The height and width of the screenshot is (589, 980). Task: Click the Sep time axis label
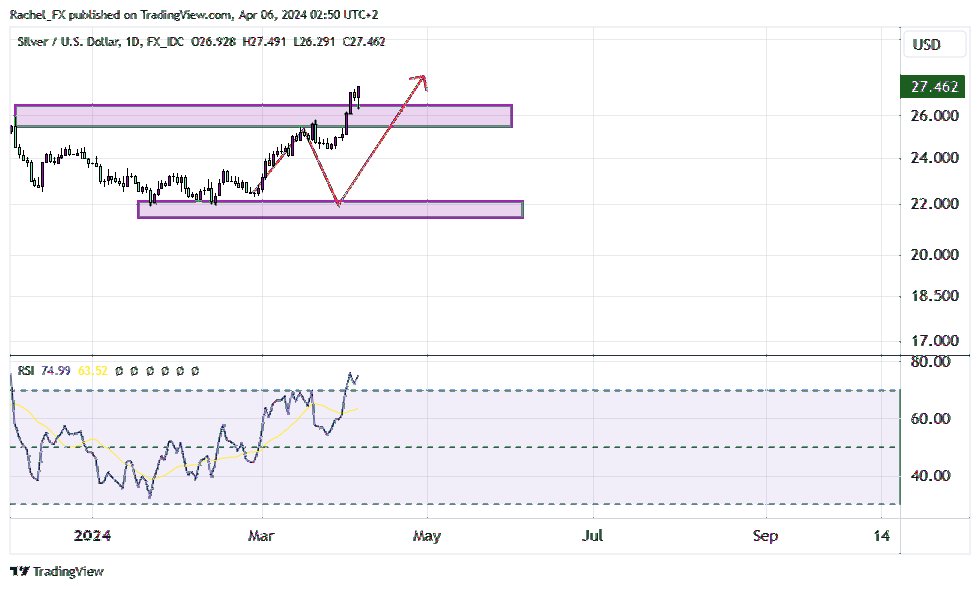766,536
